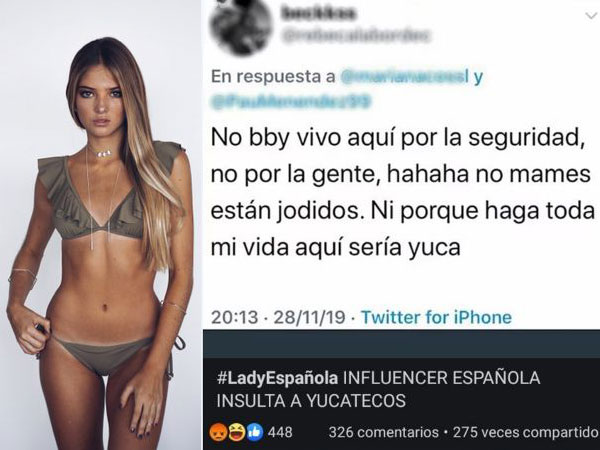Select the tweet text about seguridad
This screenshot has width=600, height=450.
pyautogui.click(x=403, y=193)
